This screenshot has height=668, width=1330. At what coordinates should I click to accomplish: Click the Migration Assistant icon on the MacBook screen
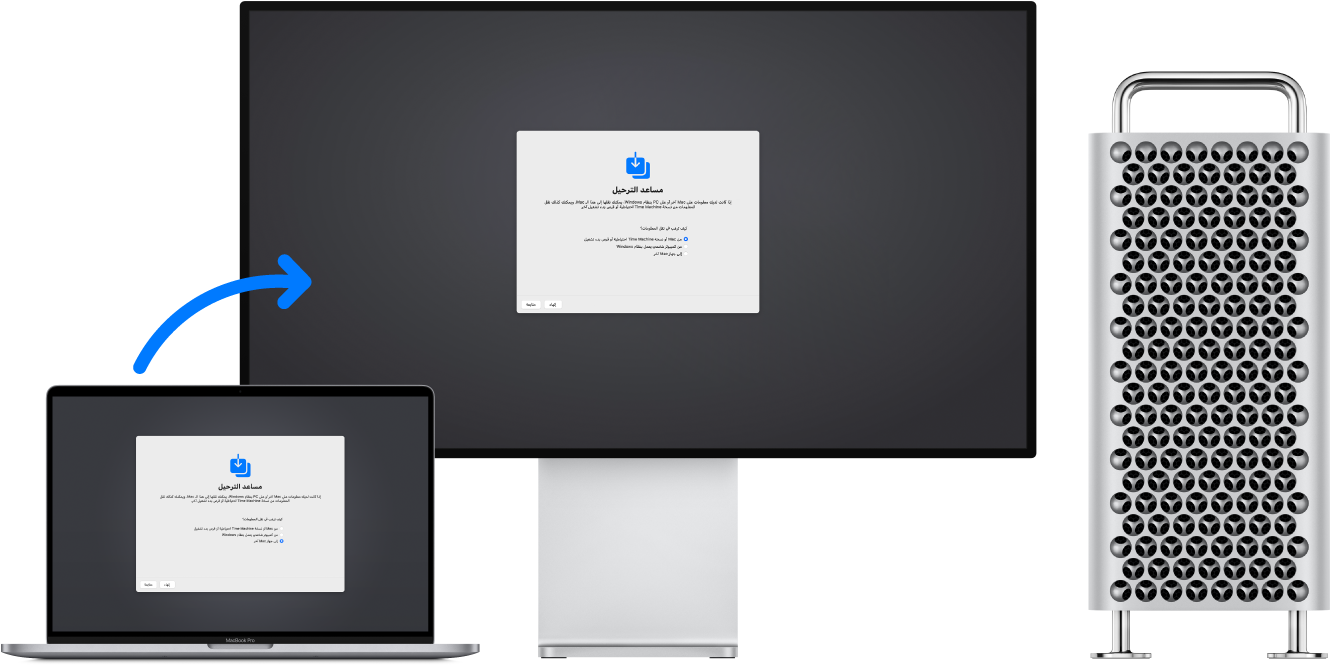240,465
